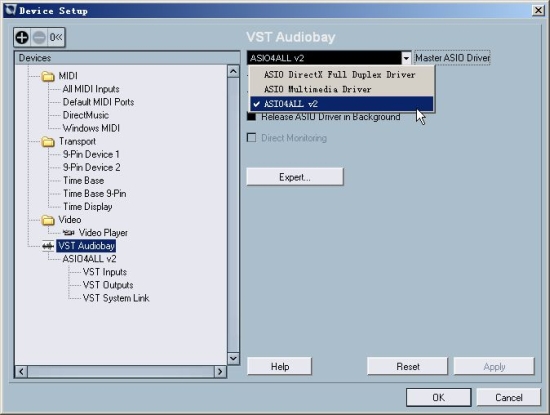Choose ASIO Multimedia Driver option
The height and width of the screenshot is (415, 550).
click(342, 89)
